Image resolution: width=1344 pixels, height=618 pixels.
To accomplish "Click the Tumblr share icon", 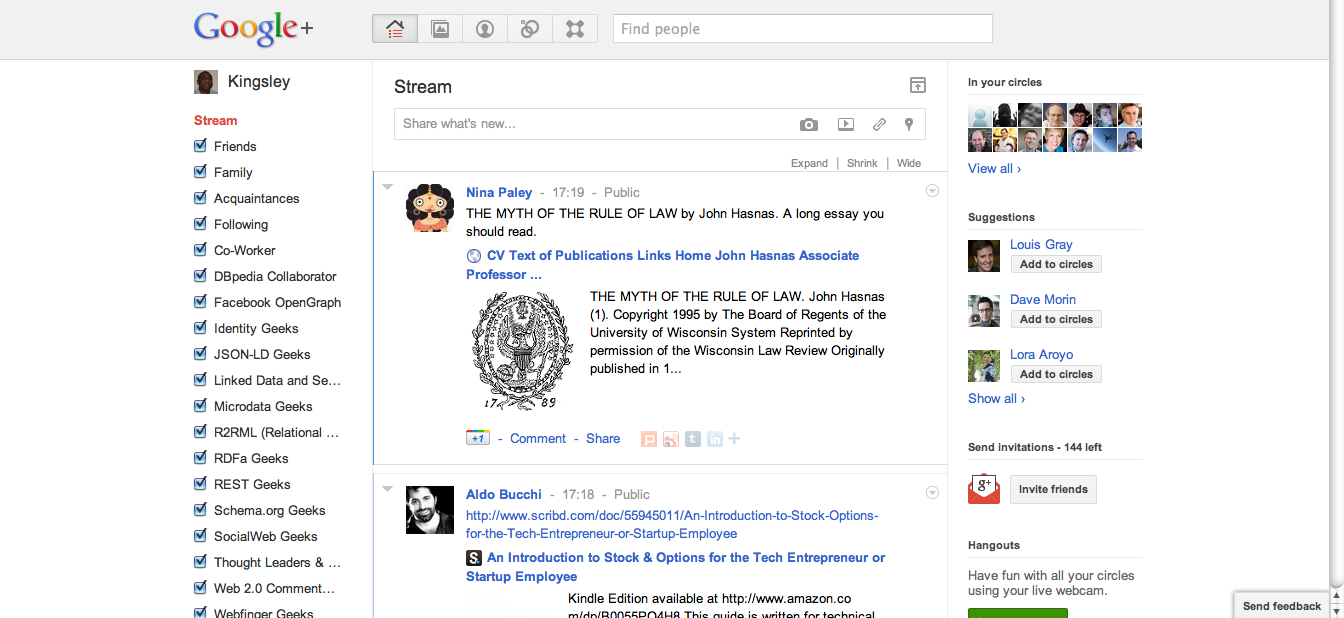I will (x=693, y=439).
